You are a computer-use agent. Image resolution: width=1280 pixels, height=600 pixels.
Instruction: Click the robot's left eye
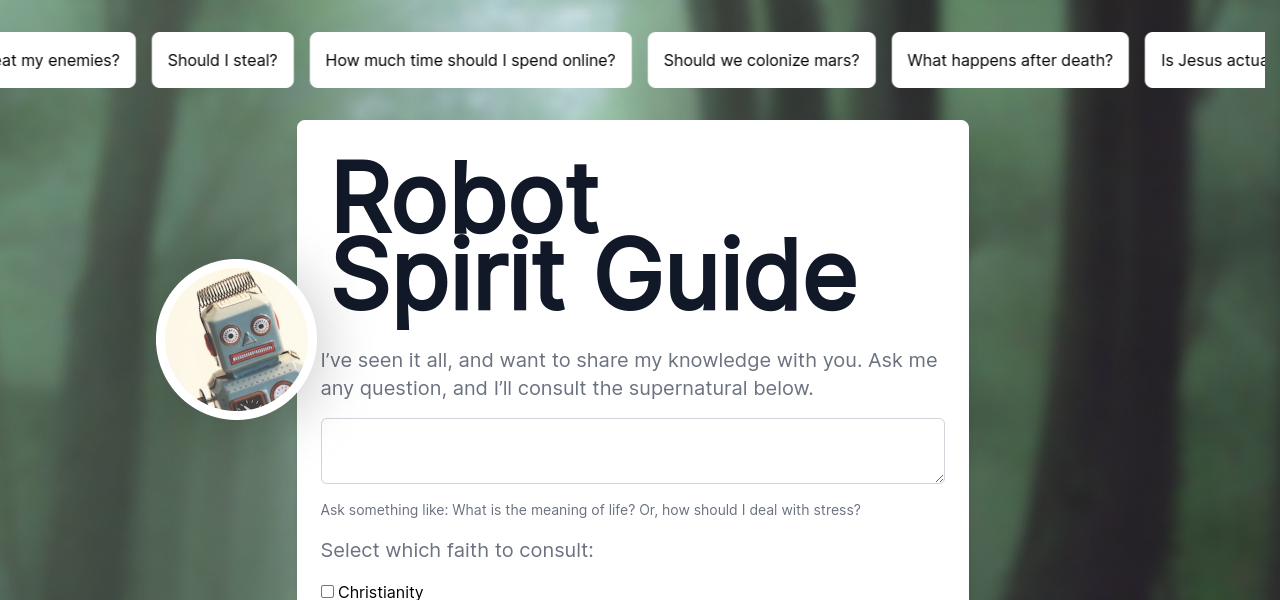pos(229,336)
